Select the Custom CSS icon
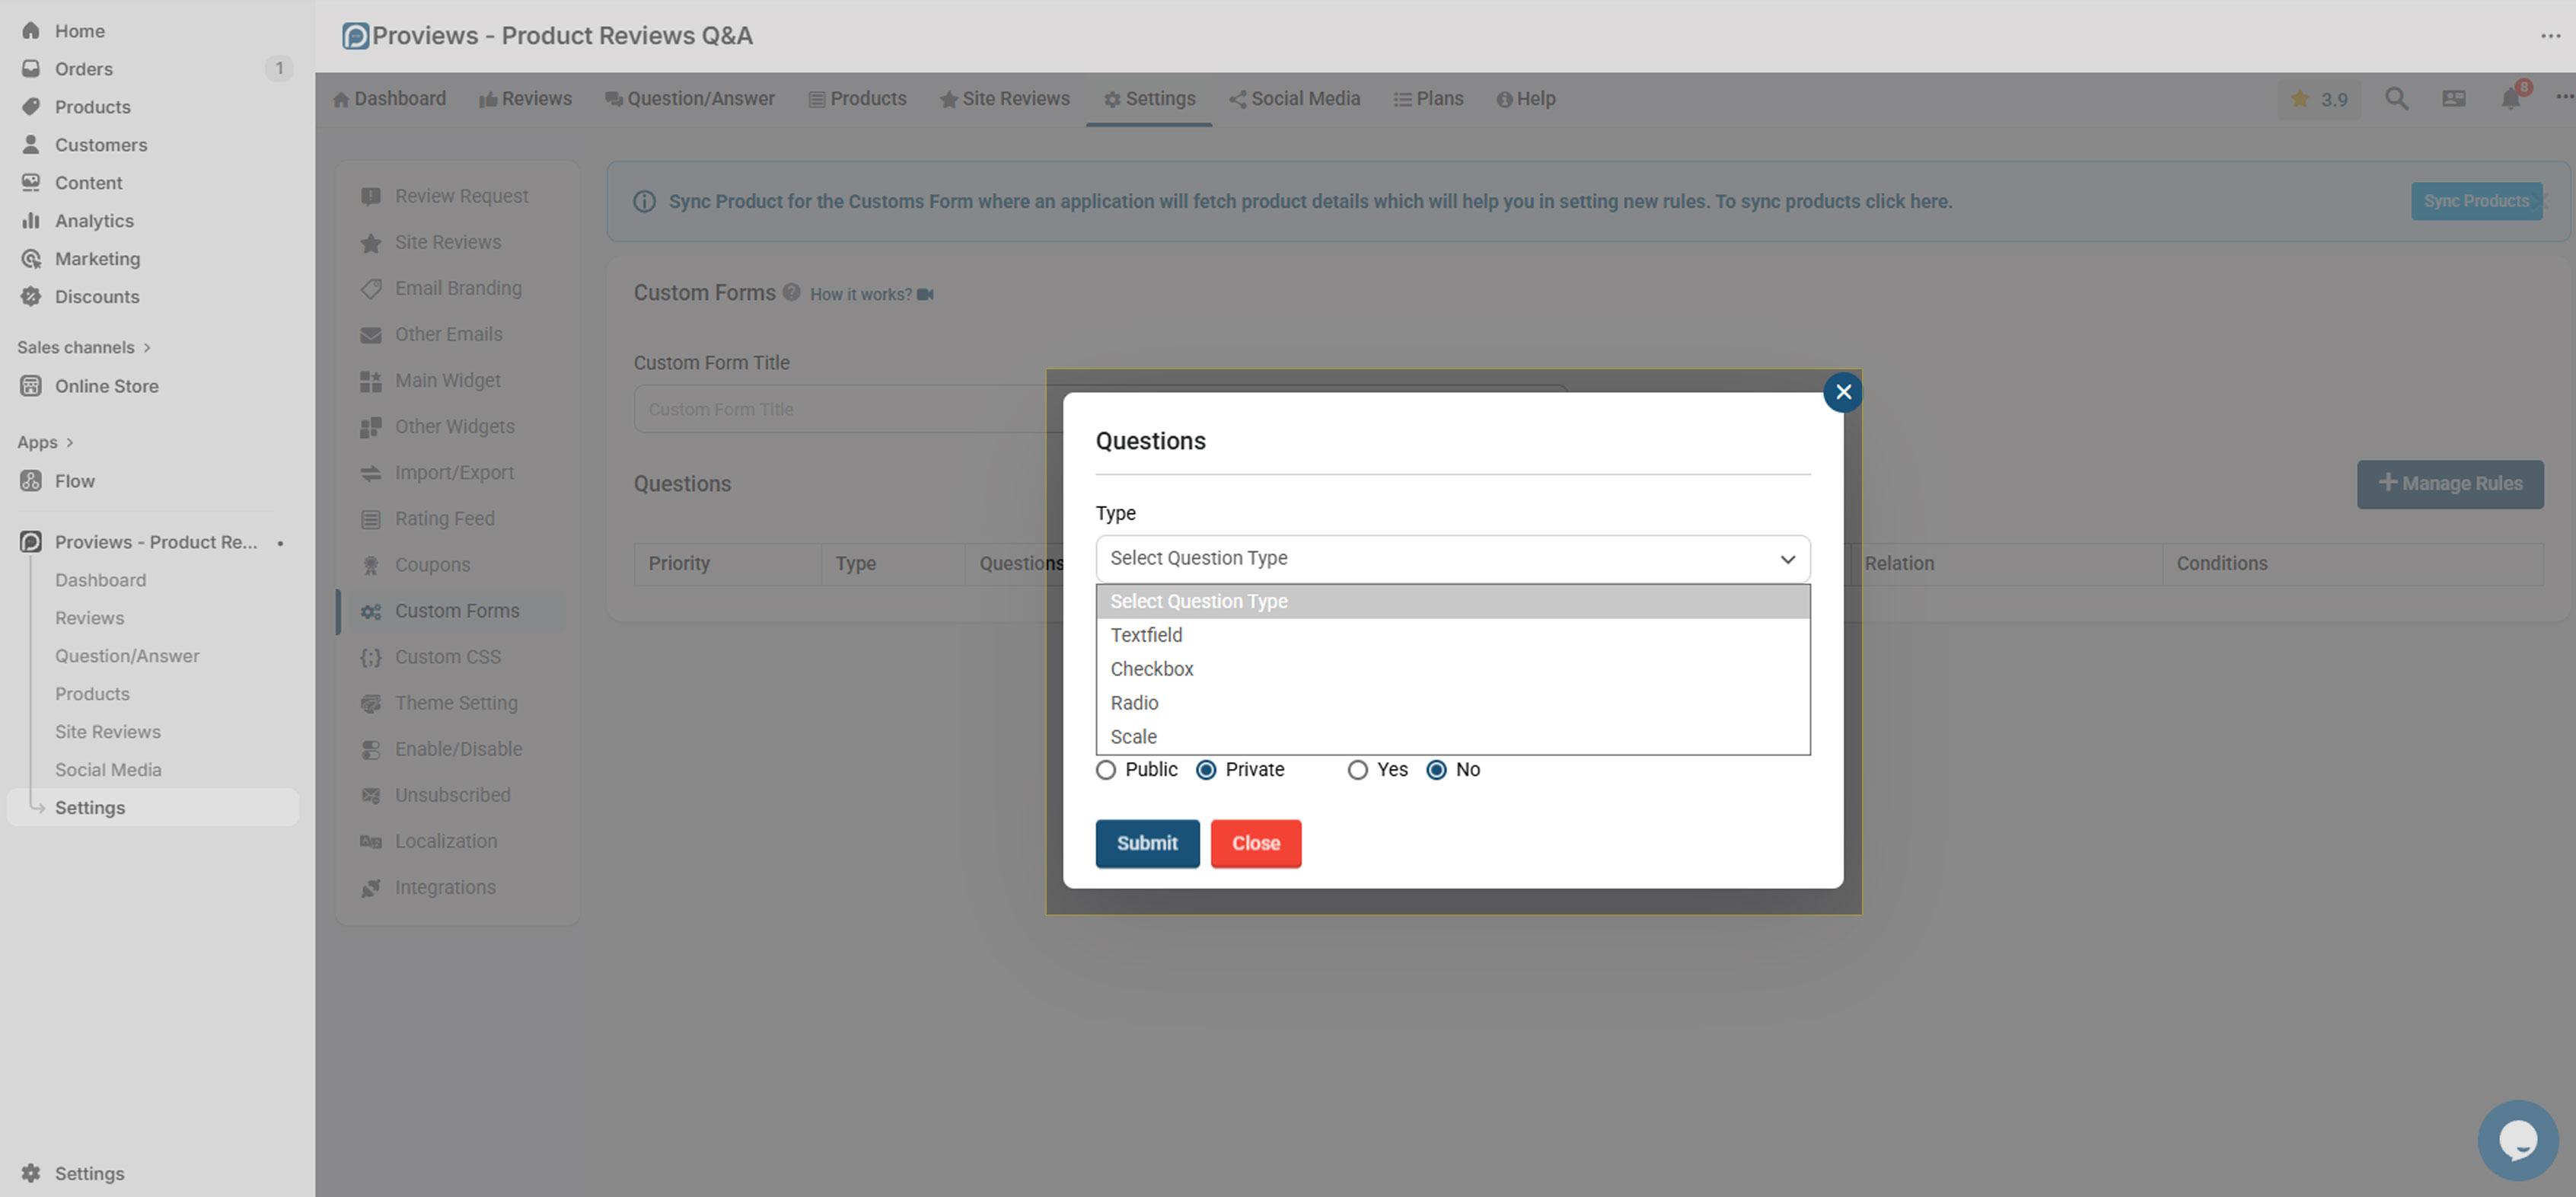Viewport: 2576px width, 1197px height. click(x=371, y=657)
